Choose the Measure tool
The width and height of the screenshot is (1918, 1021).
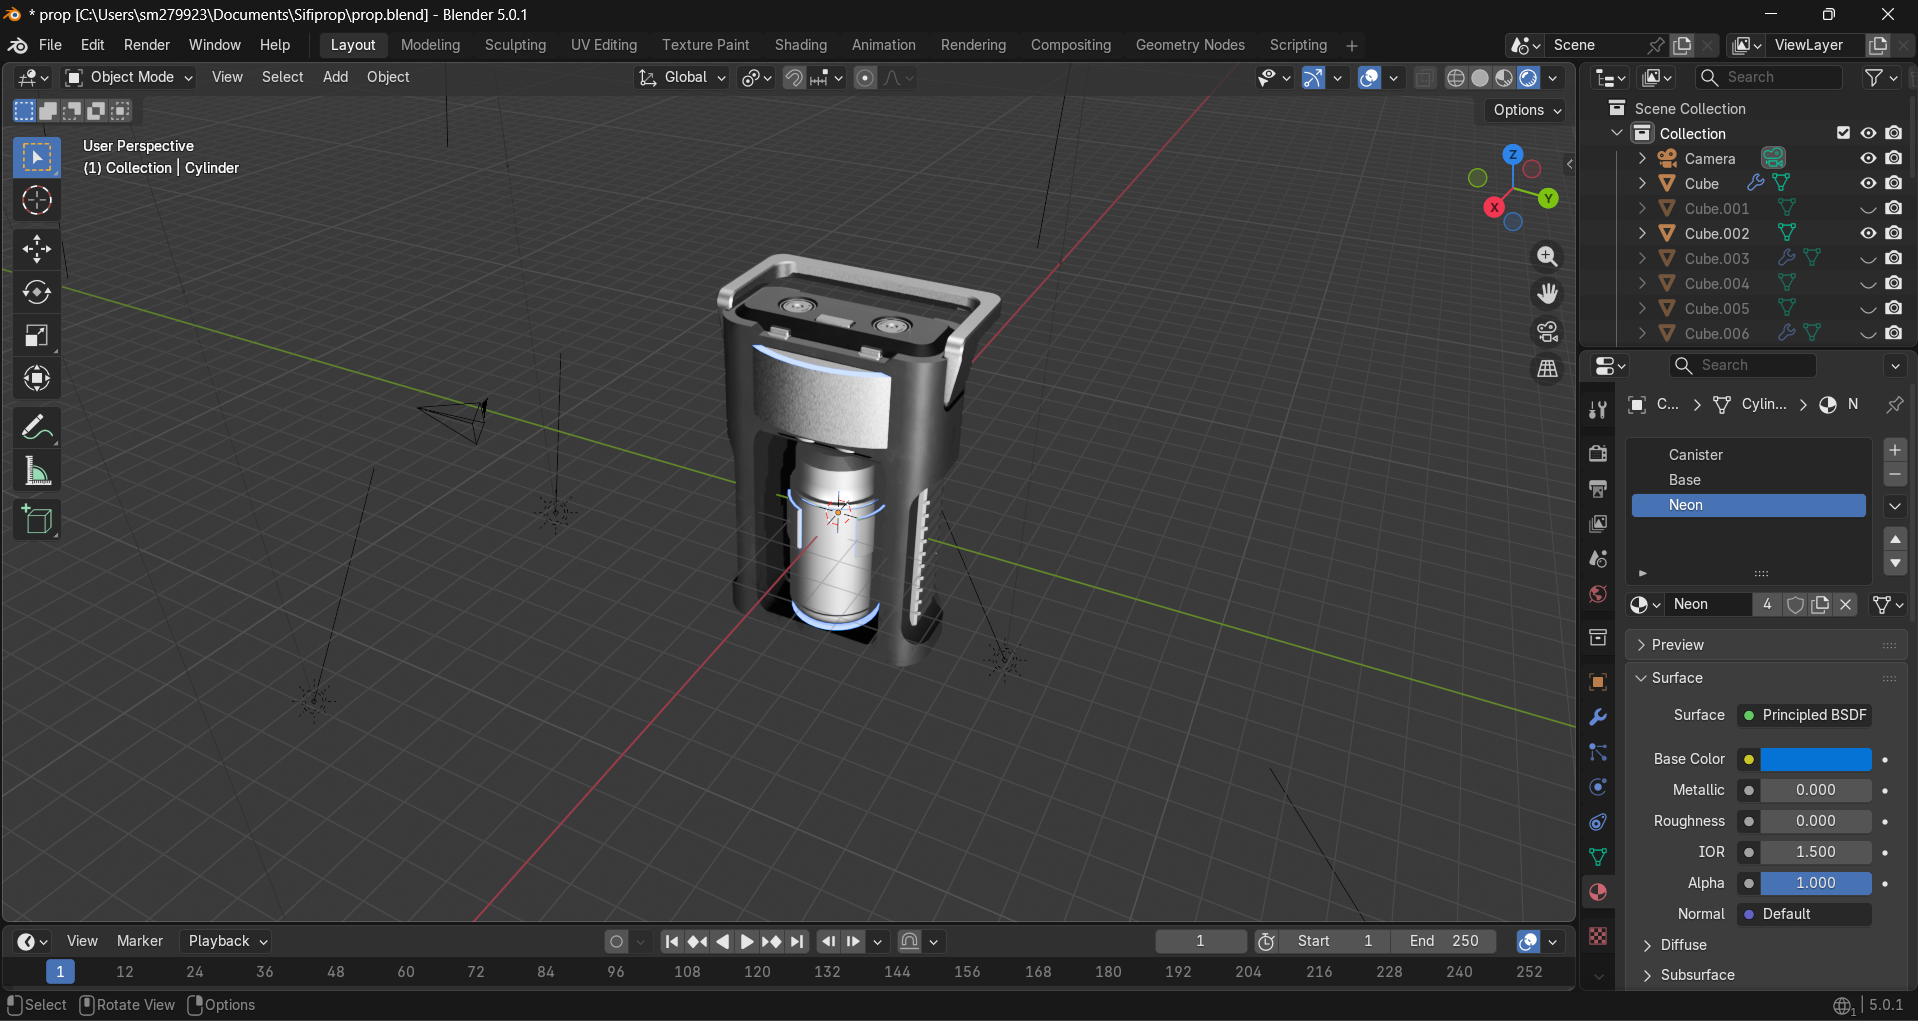click(x=37, y=471)
